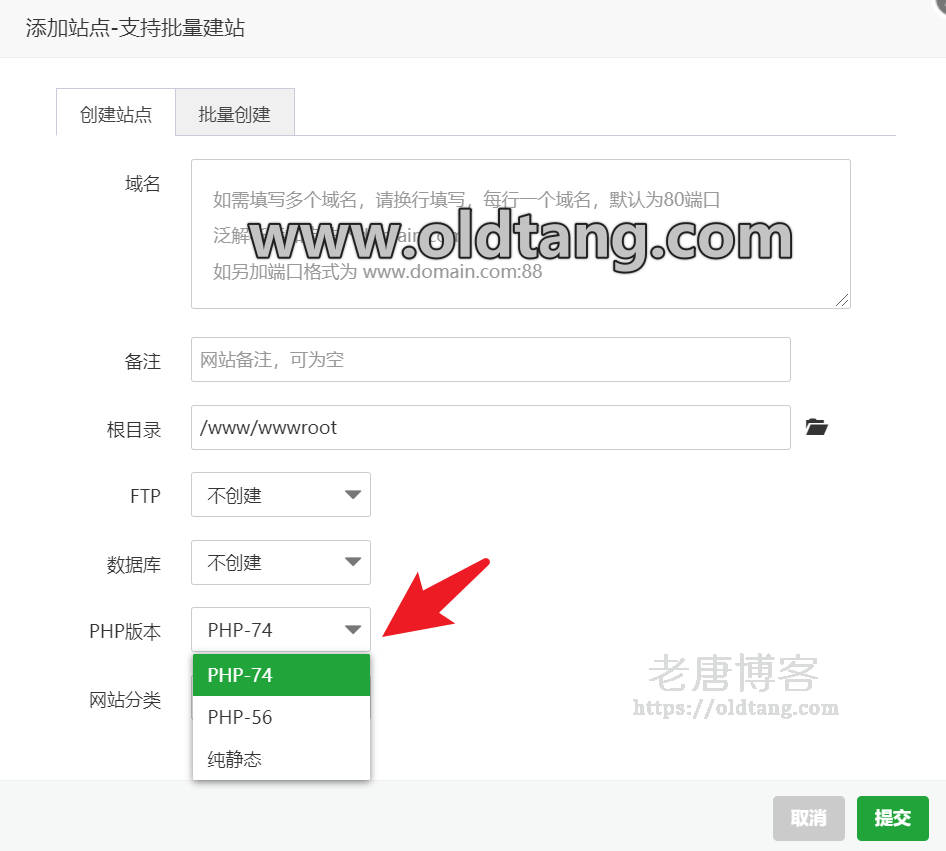
Task: Open the 数据库 dropdown
Action: tap(280, 563)
